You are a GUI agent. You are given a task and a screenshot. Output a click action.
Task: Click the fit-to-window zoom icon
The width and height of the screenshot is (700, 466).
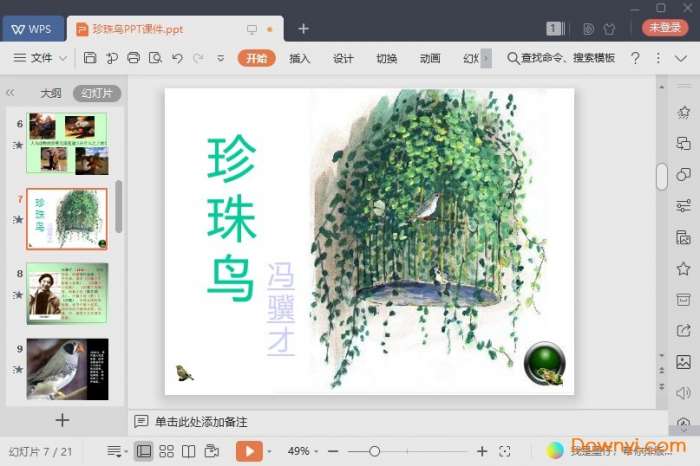tap(505, 451)
